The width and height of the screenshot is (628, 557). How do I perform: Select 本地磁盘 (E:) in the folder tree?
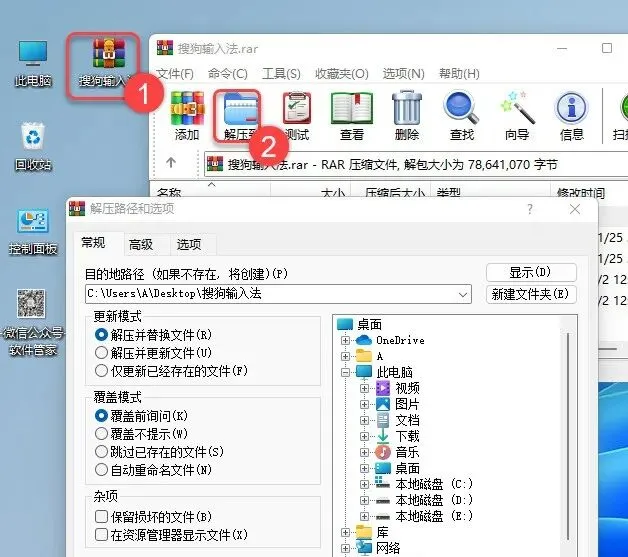[425, 516]
